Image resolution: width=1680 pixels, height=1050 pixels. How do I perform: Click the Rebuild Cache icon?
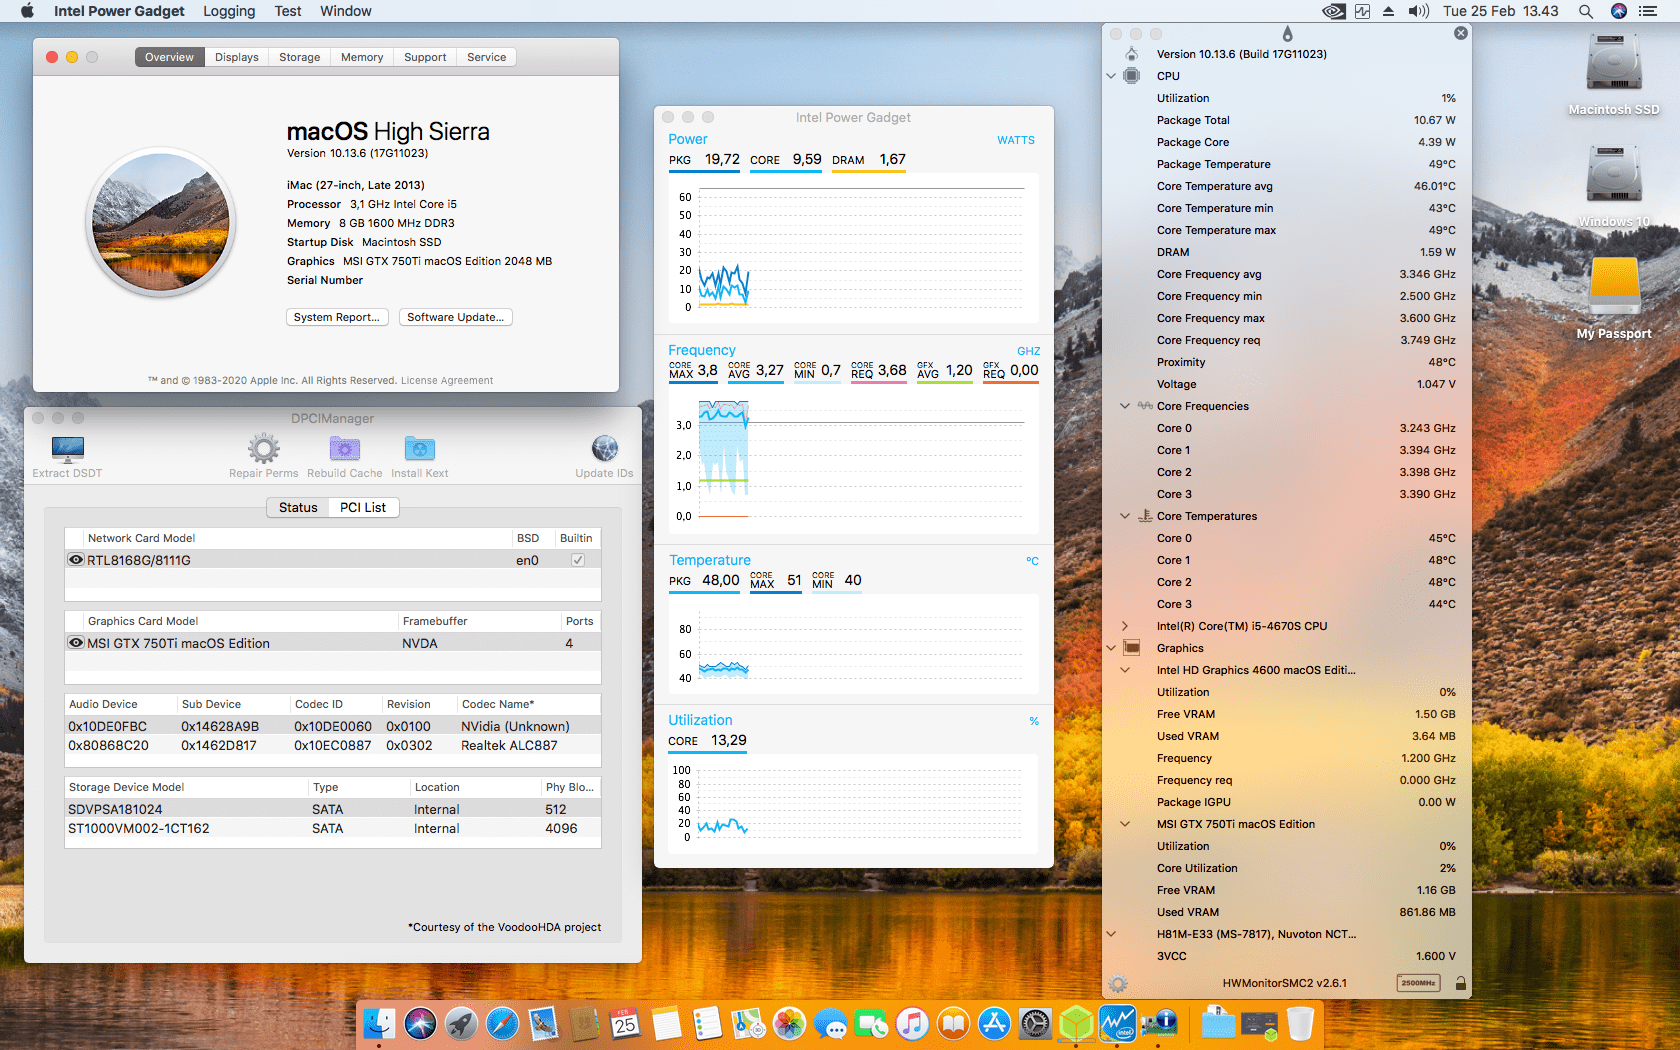tap(344, 449)
